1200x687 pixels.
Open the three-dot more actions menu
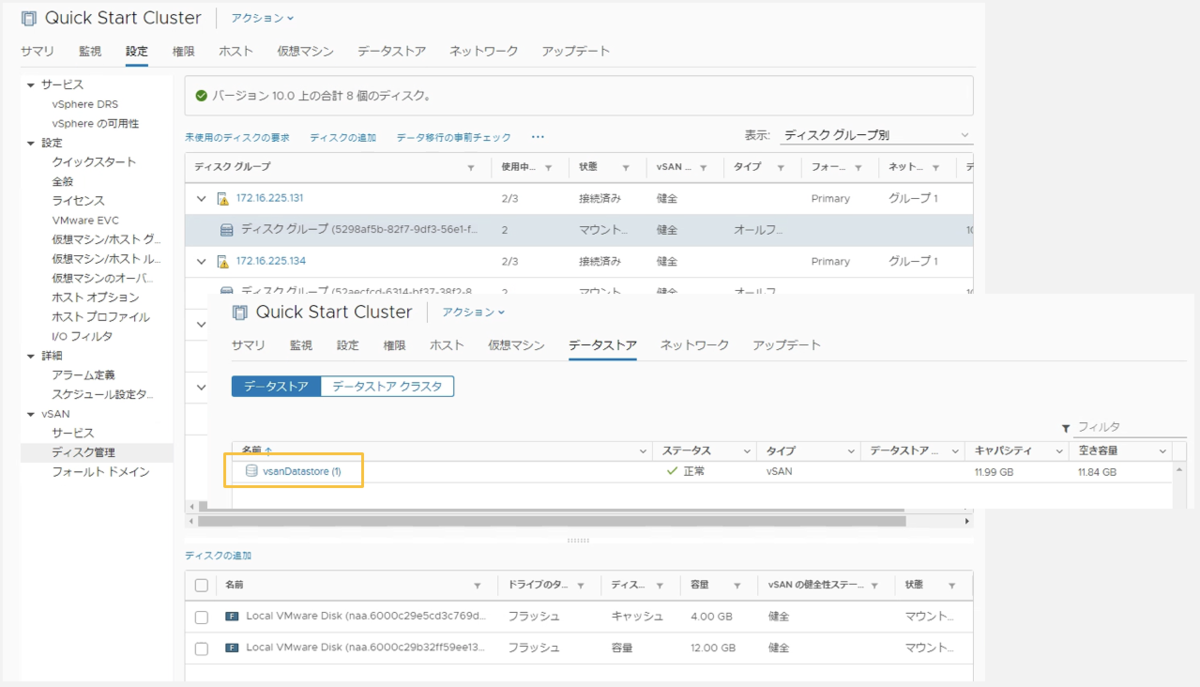tap(538, 137)
